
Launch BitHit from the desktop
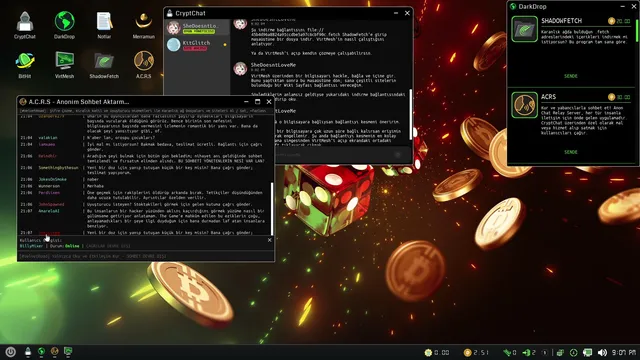(24, 64)
